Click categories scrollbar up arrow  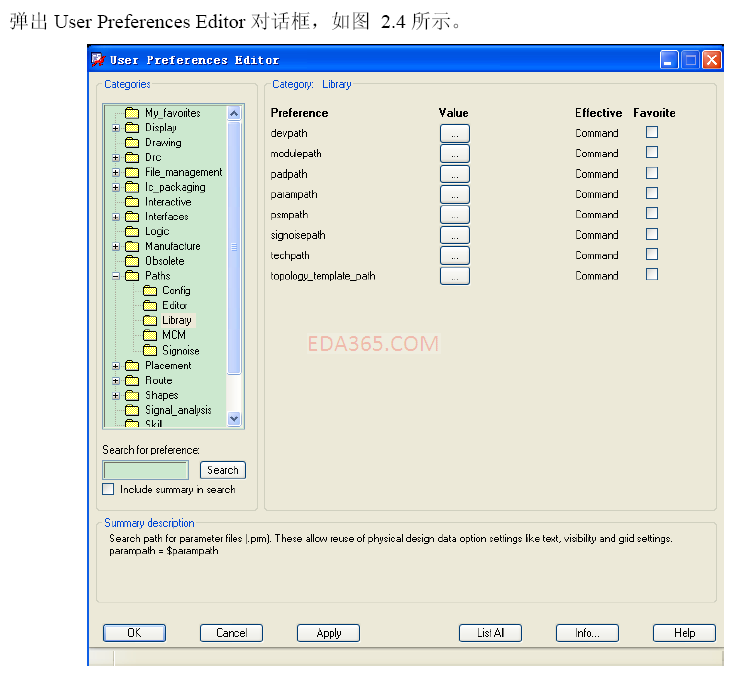[x=234, y=113]
